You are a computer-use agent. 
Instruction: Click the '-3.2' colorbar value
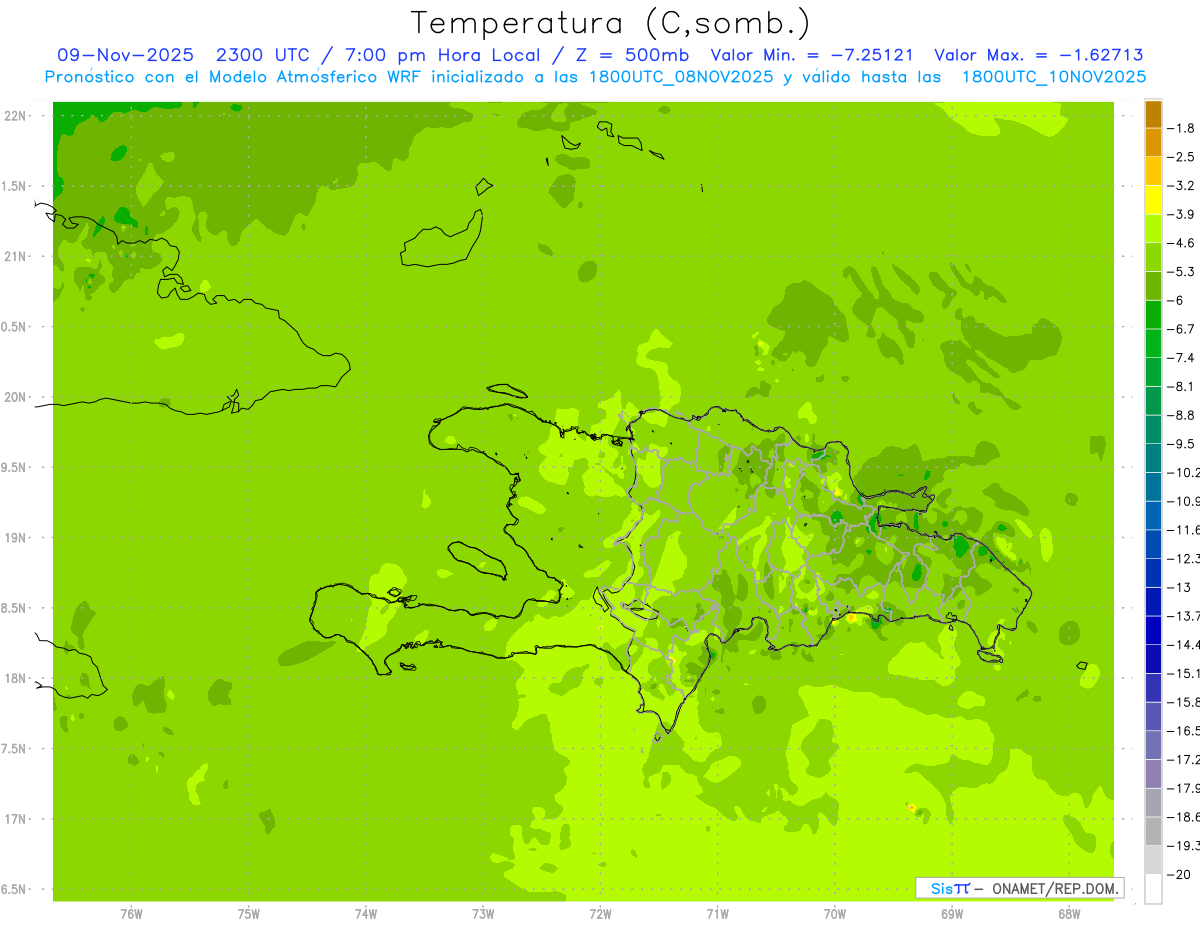[1181, 186]
